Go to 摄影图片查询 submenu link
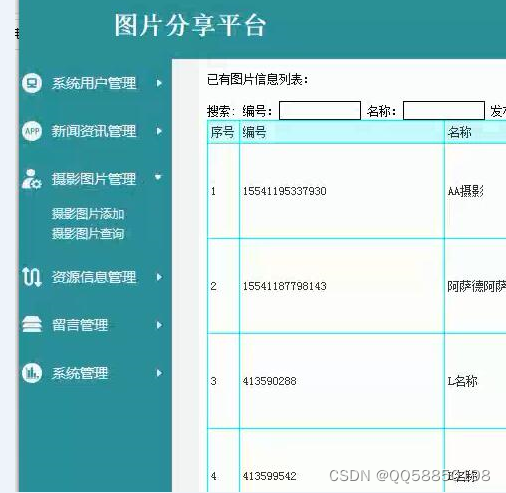The width and height of the screenshot is (506, 493). point(88,234)
